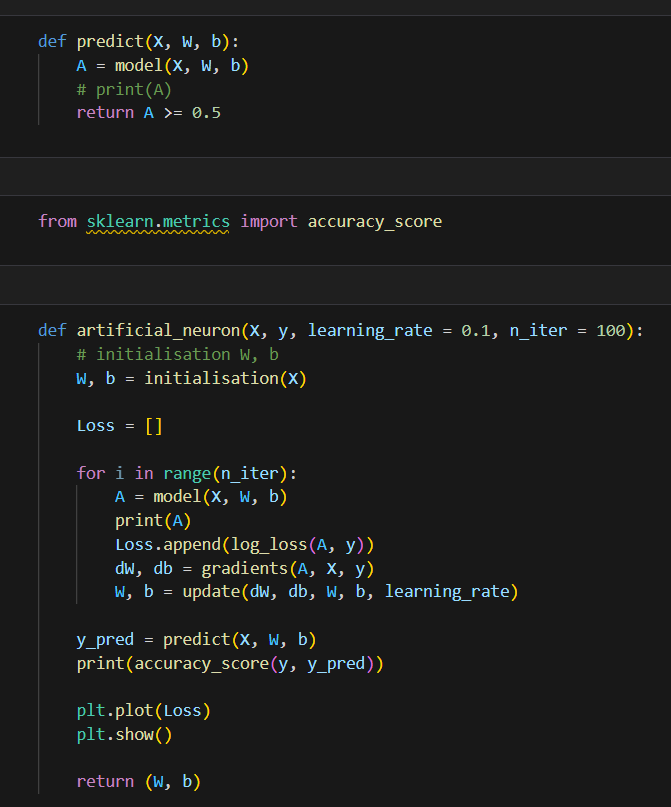Click the 'A = model(X, W, b)' line in predict

[163, 66]
